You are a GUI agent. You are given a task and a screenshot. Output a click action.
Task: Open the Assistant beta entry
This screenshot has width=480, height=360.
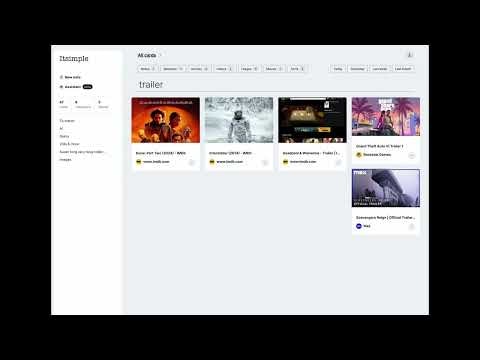click(x=76, y=87)
